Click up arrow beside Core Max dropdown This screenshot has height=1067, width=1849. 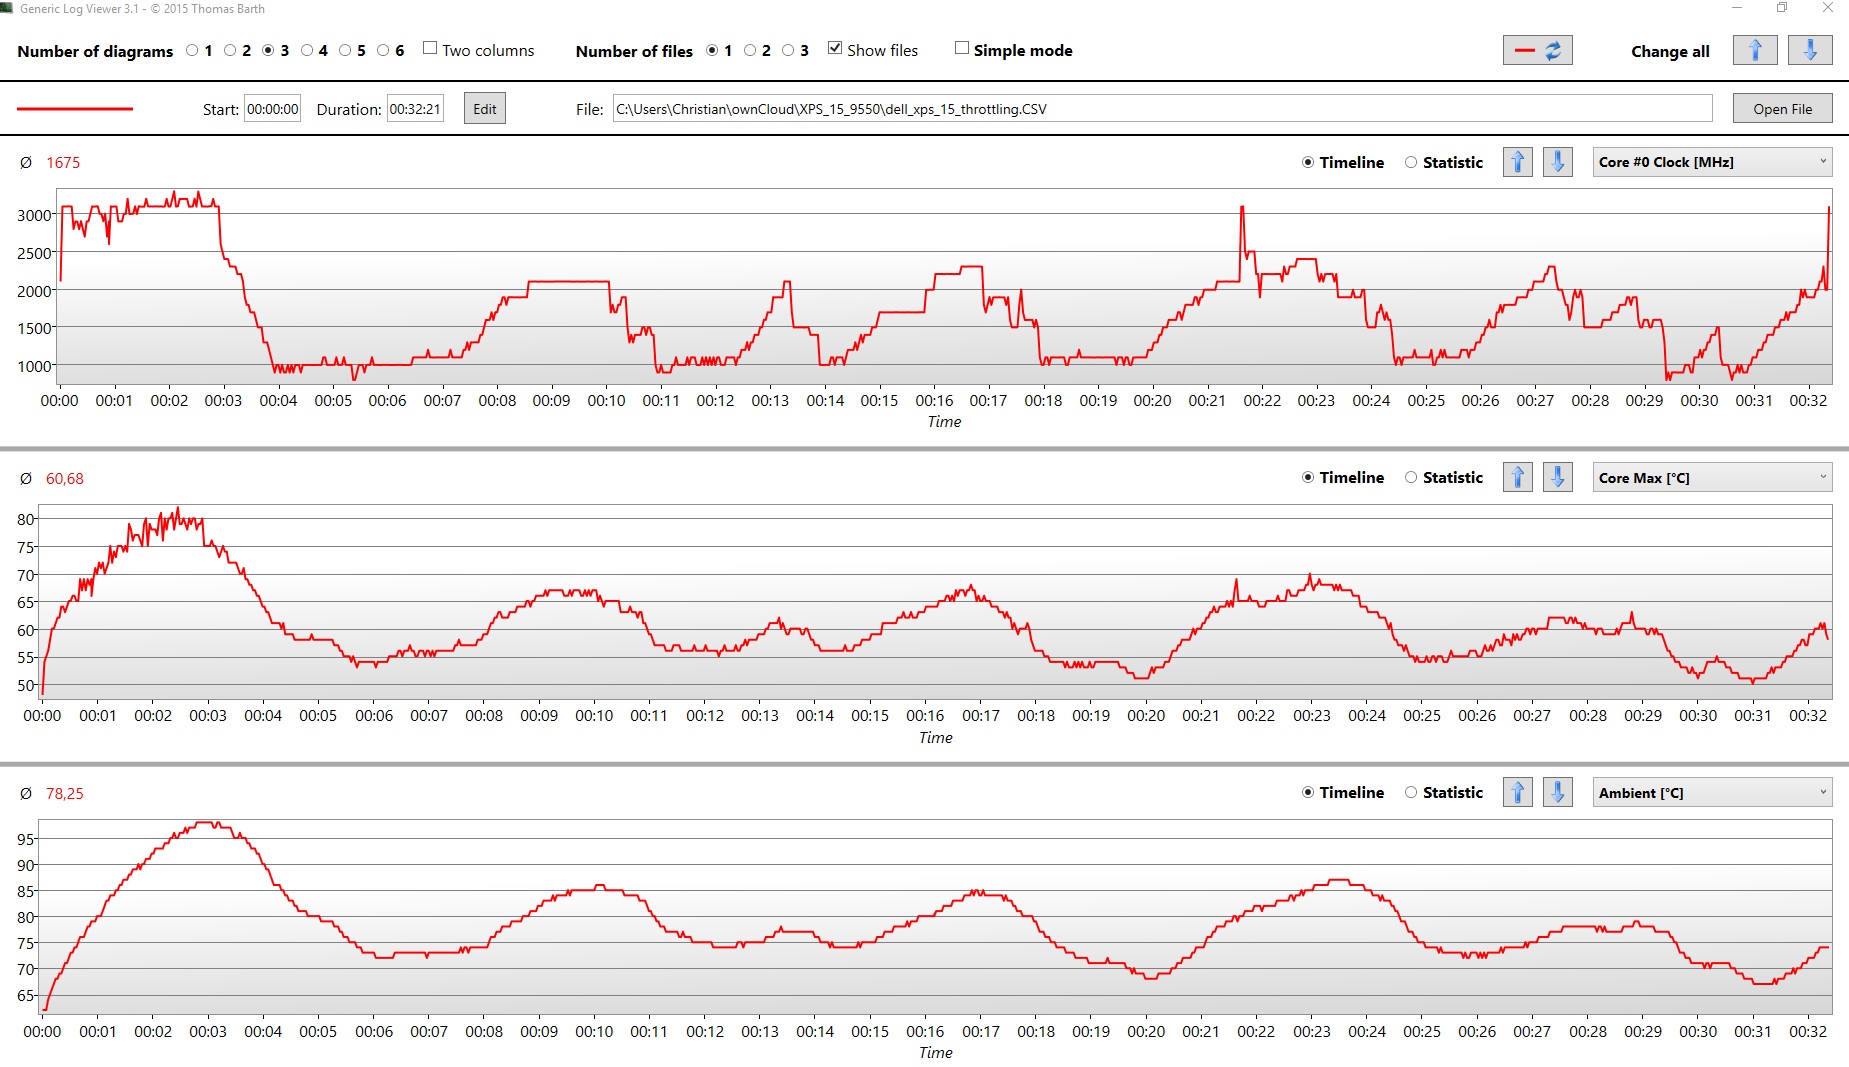[x=1518, y=478]
